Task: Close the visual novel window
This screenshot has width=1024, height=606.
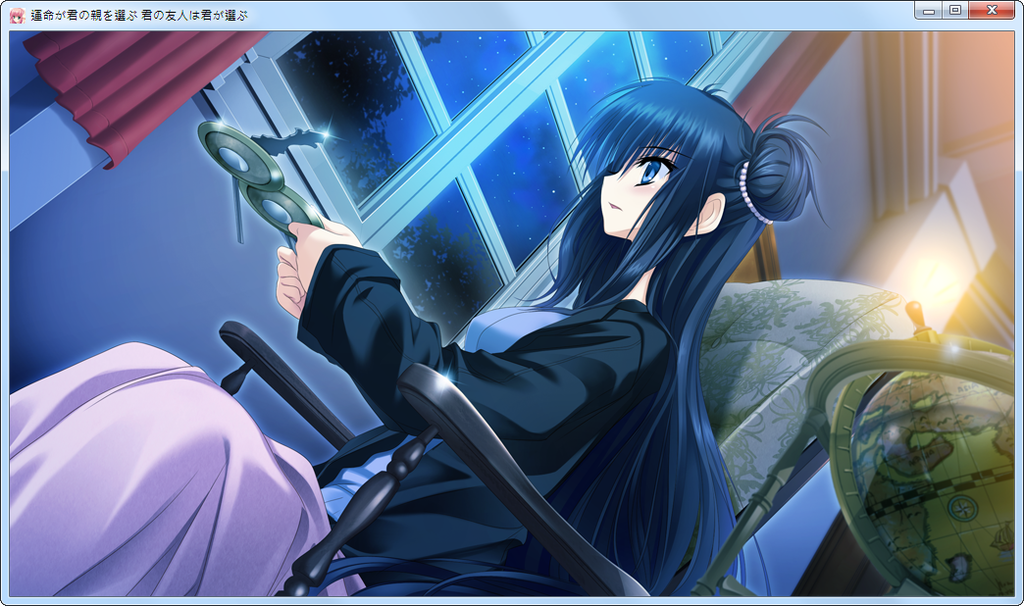Action: [991, 10]
